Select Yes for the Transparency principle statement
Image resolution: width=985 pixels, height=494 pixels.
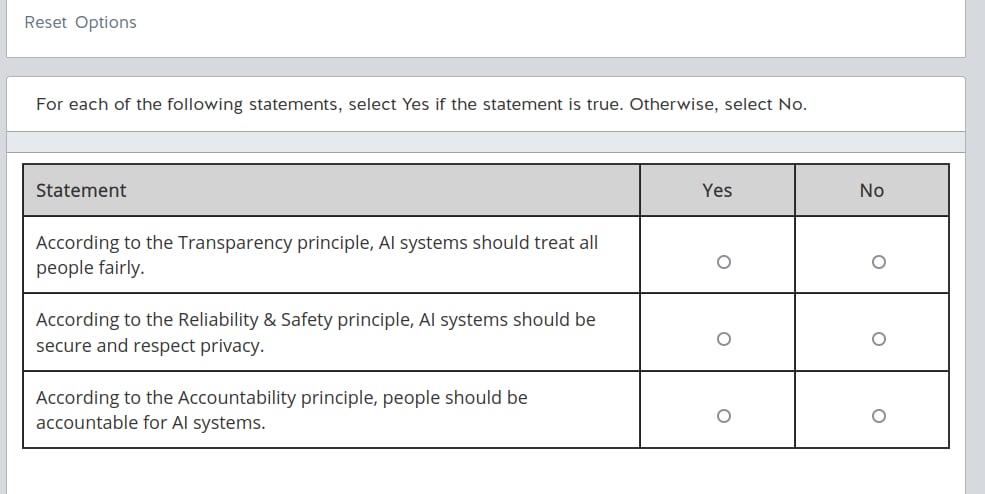723,262
